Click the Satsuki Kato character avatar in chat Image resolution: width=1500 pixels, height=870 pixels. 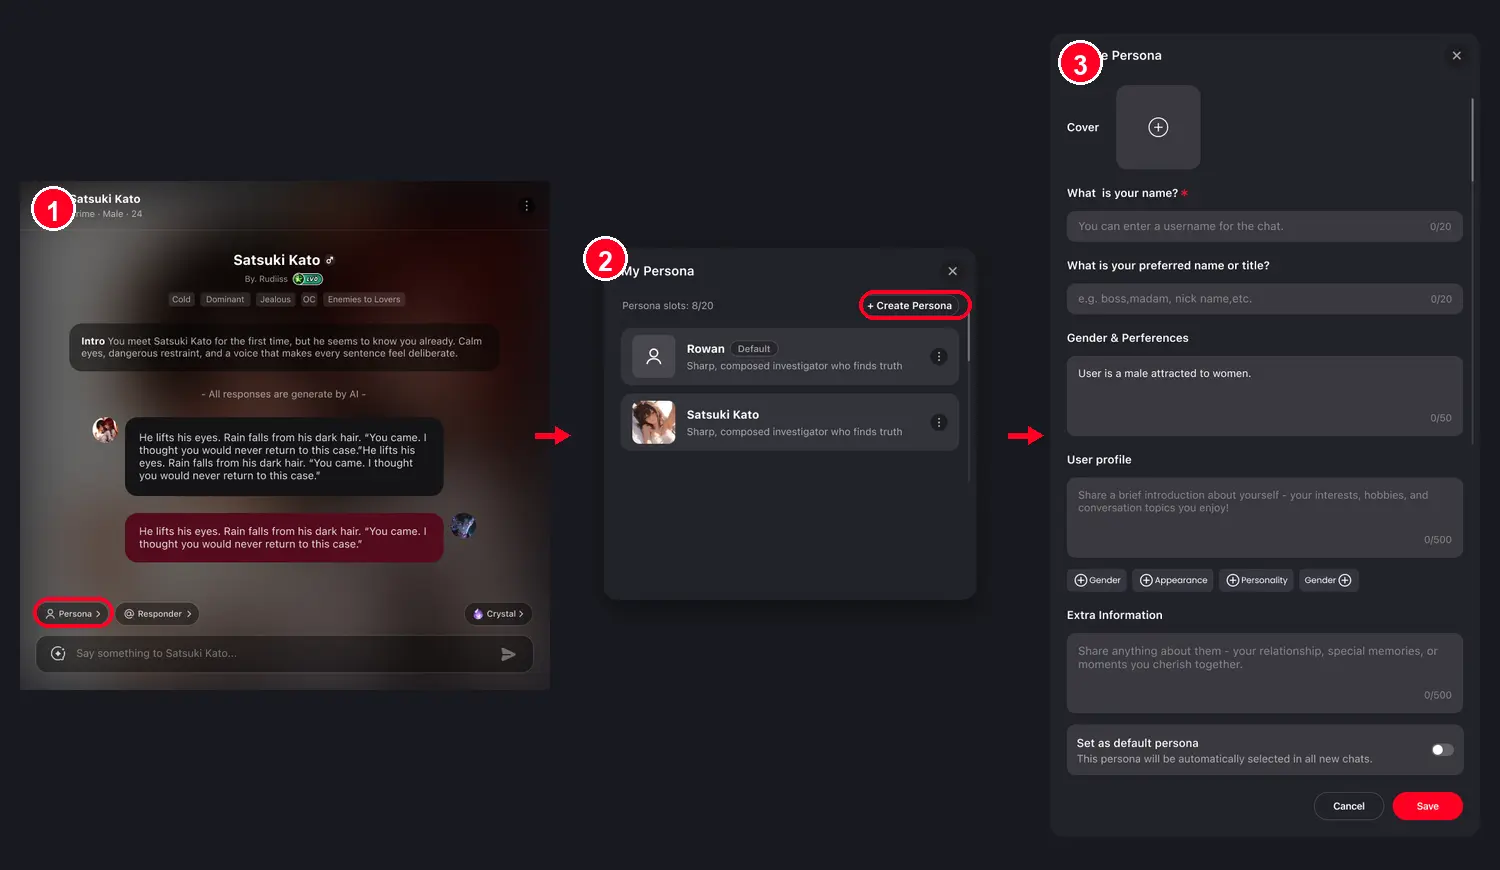tap(105, 430)
